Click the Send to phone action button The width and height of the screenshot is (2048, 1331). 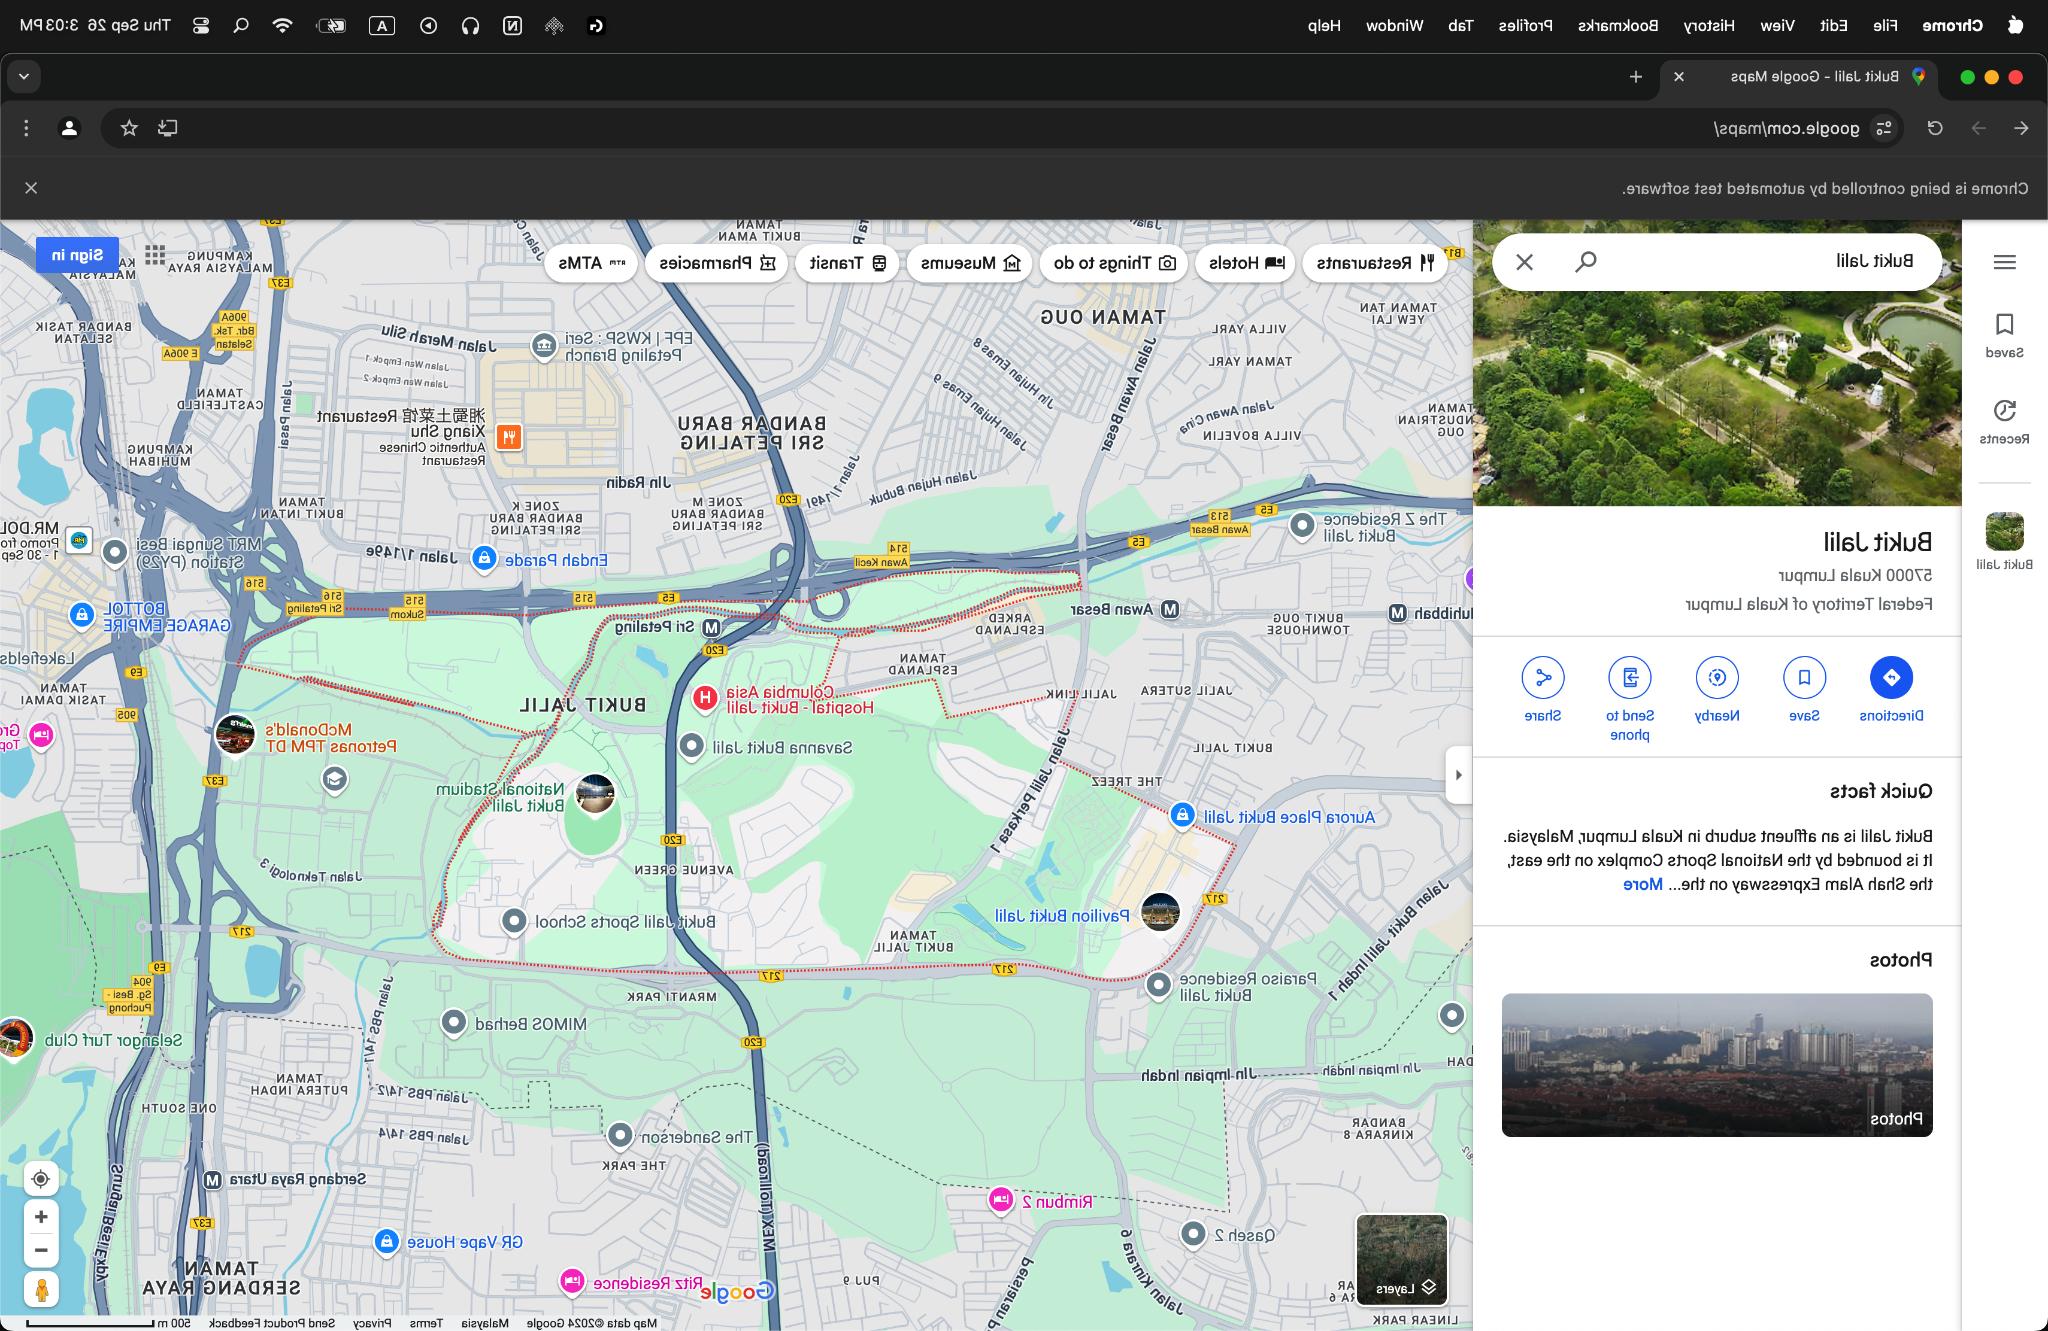1630,677
